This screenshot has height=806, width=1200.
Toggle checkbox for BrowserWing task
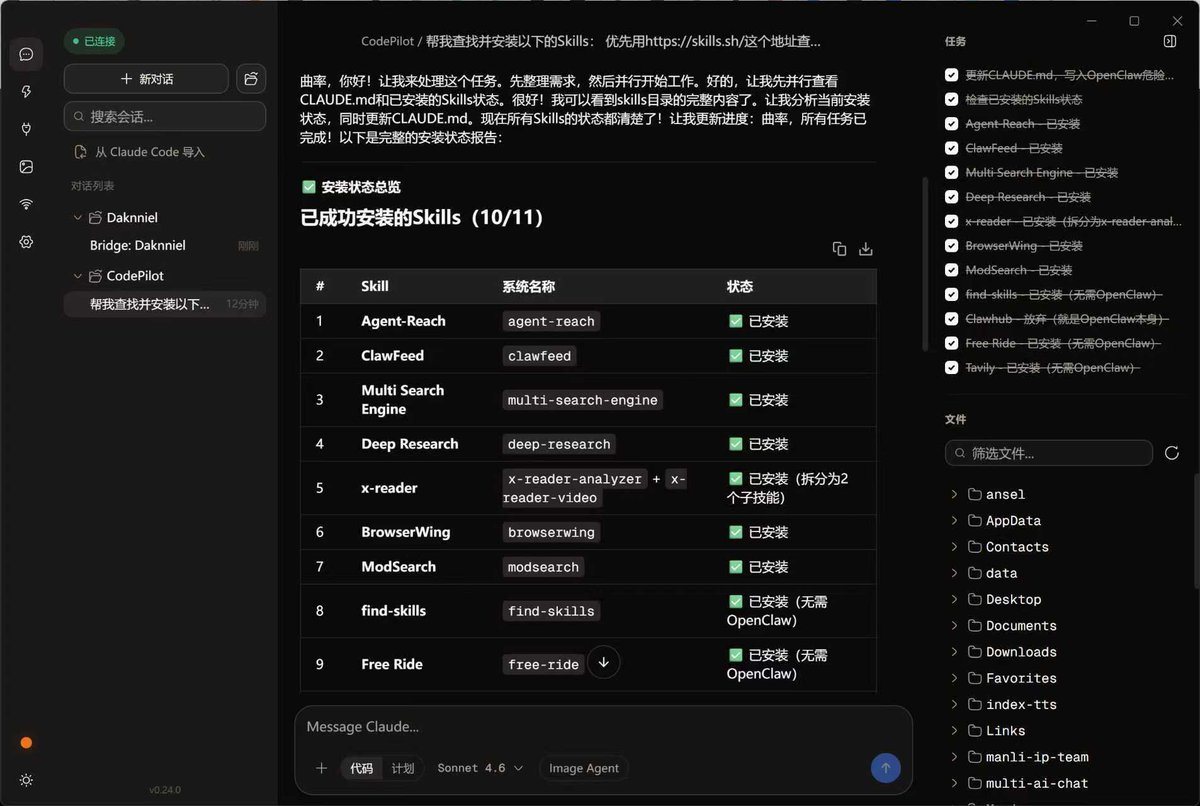(952, 246)
